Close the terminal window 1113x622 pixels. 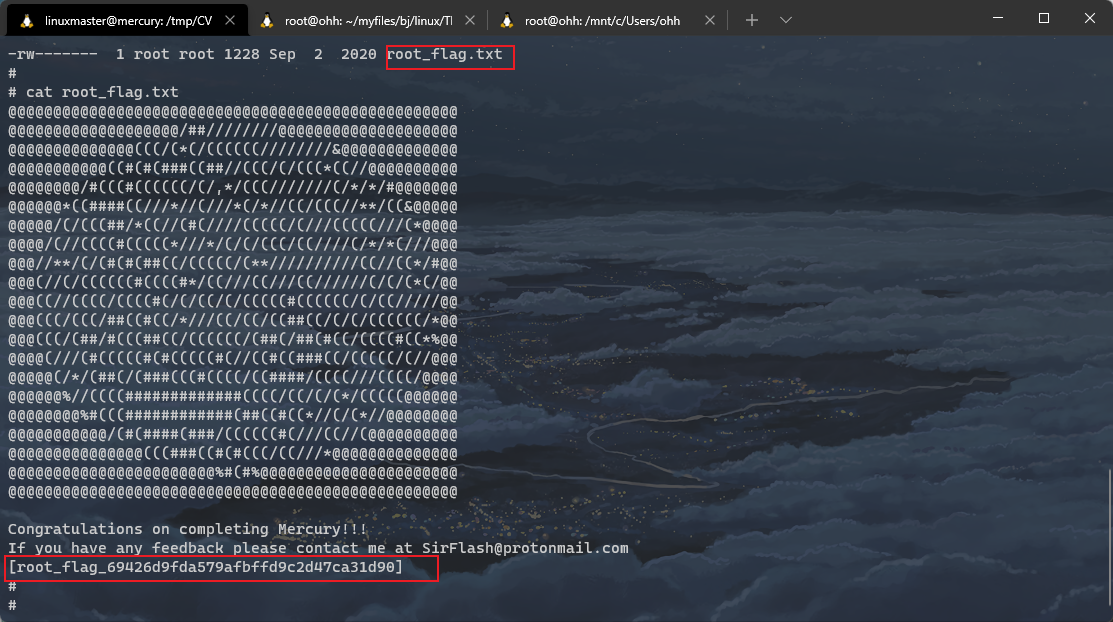1090,18
